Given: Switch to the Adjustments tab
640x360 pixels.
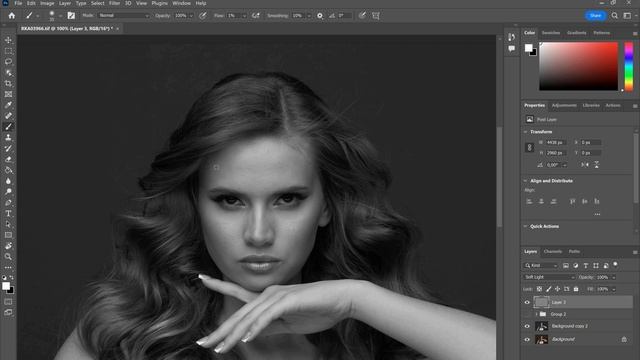Looking at the screenshot, I should (x=564, y=105).
